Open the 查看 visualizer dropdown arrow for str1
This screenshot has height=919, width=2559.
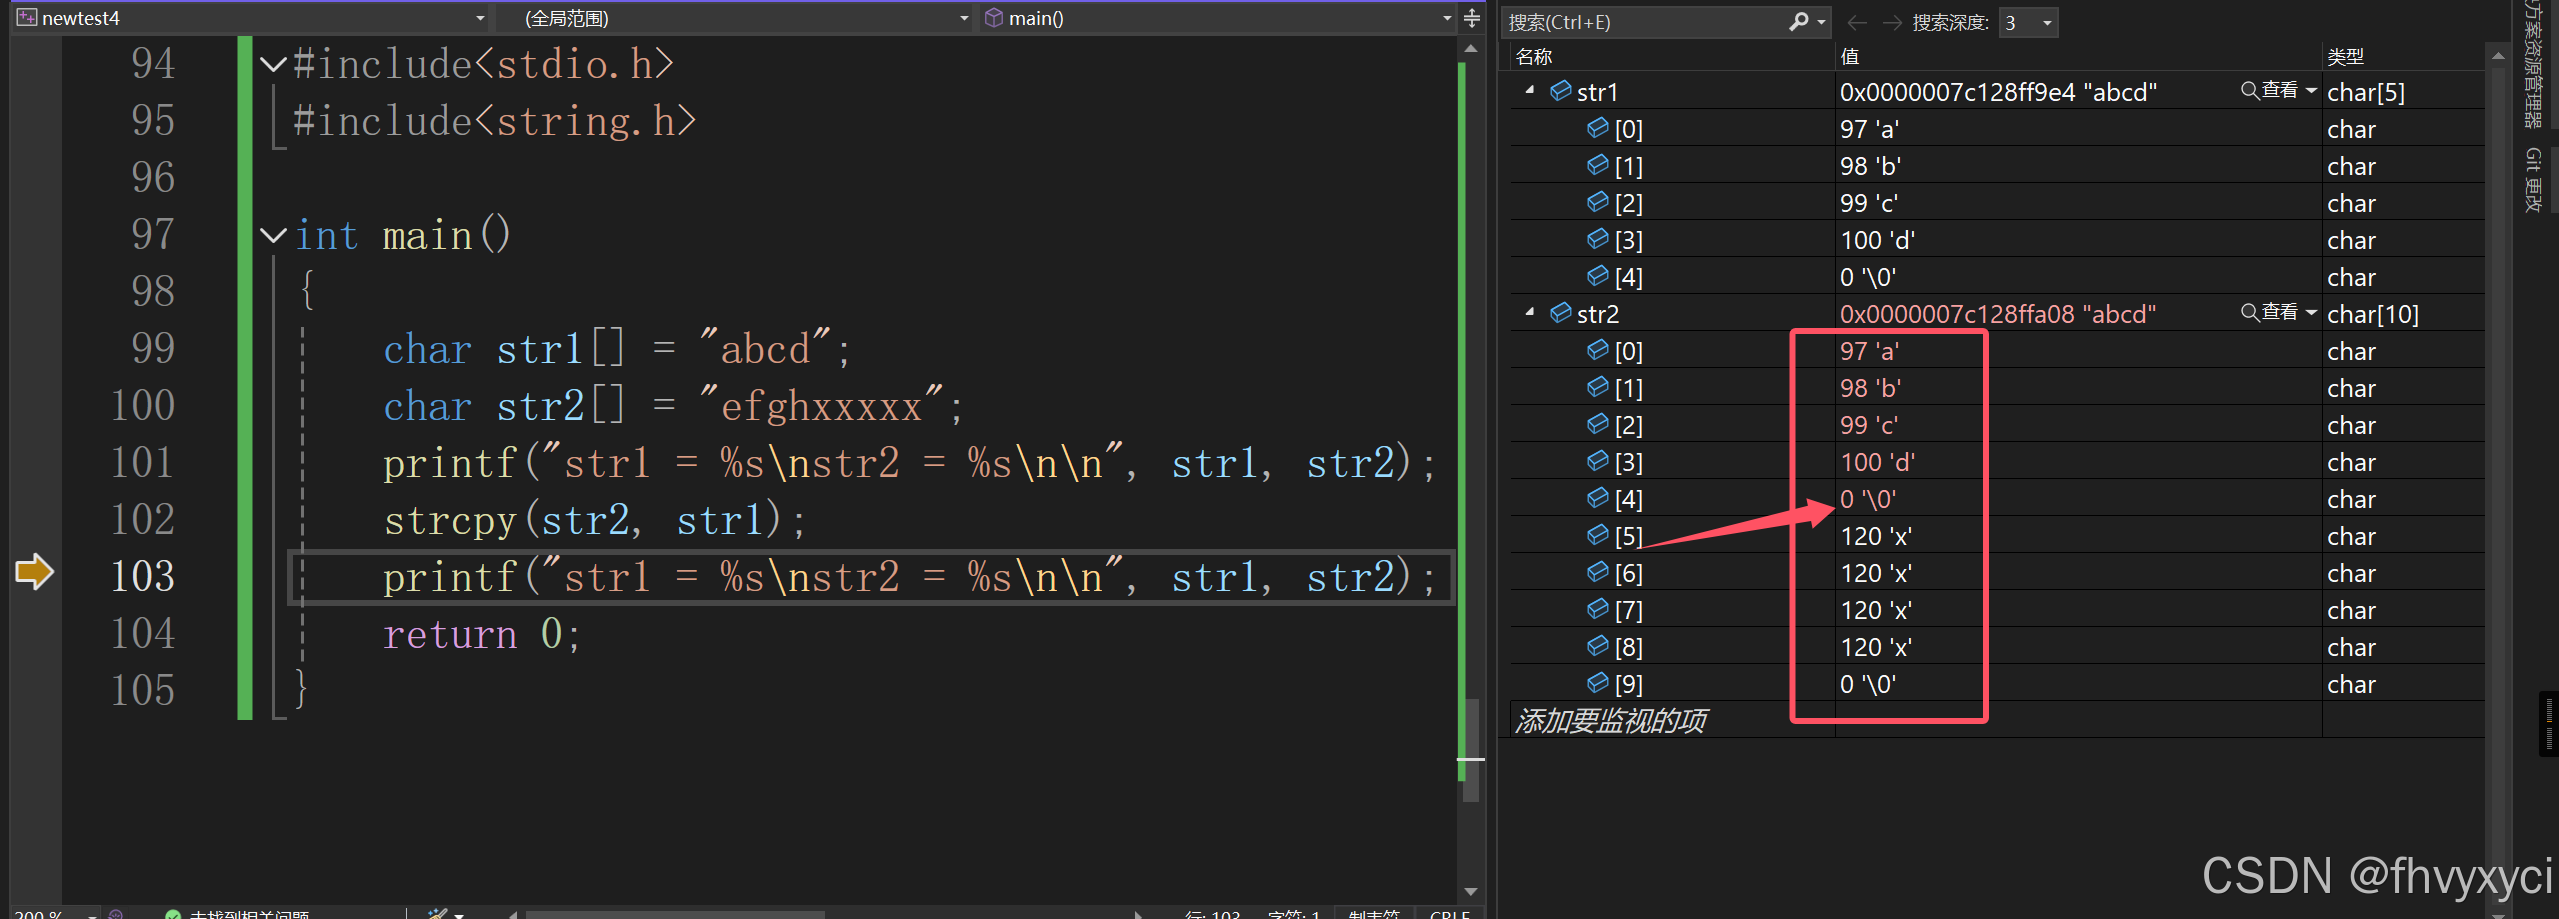tap(2310, 91)
